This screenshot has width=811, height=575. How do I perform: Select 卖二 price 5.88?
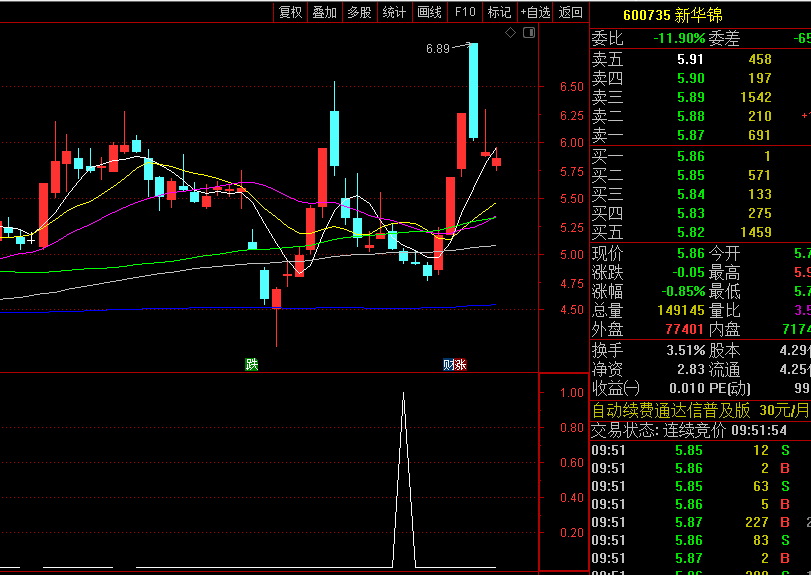click(690, 116)
